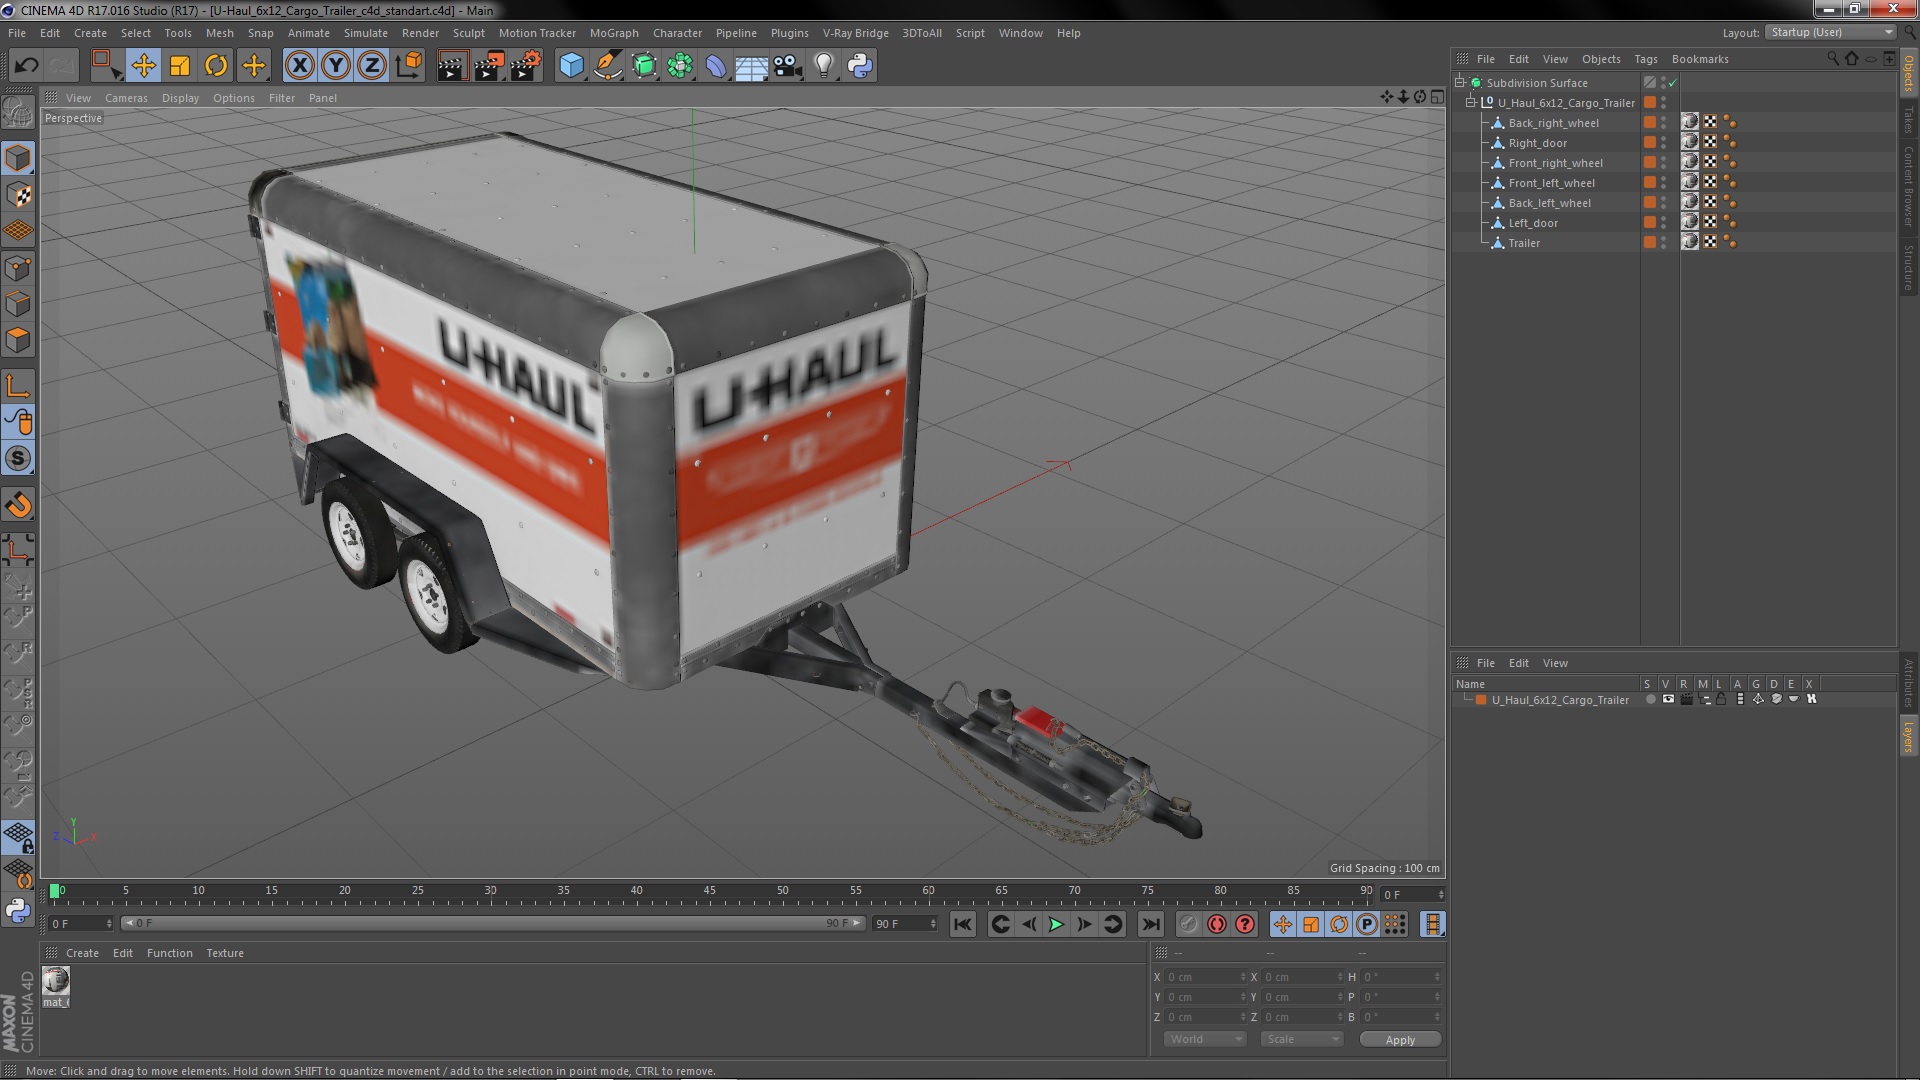Toggle Z-axis lock button
The width and height of the screenshot is (1920, 1080).
[x=372, y=66]
